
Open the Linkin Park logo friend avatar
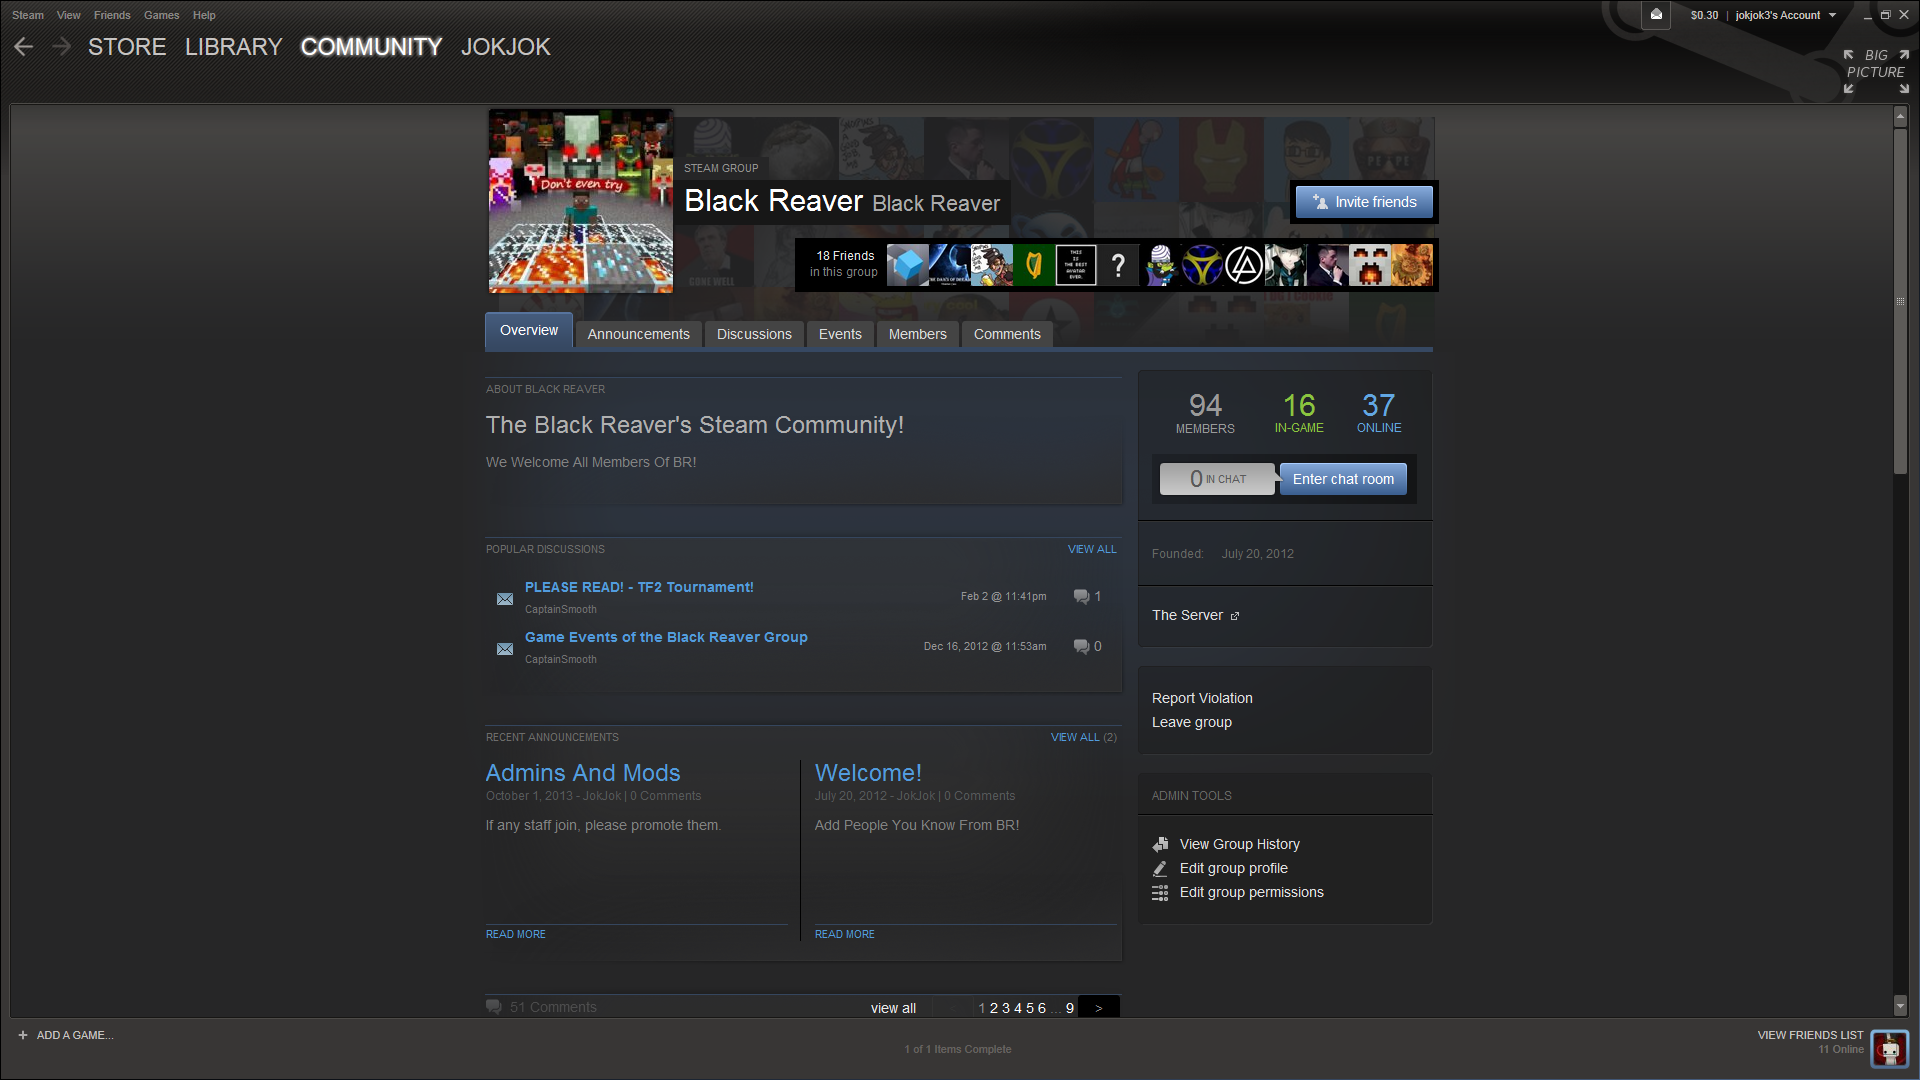point(1244,265)
